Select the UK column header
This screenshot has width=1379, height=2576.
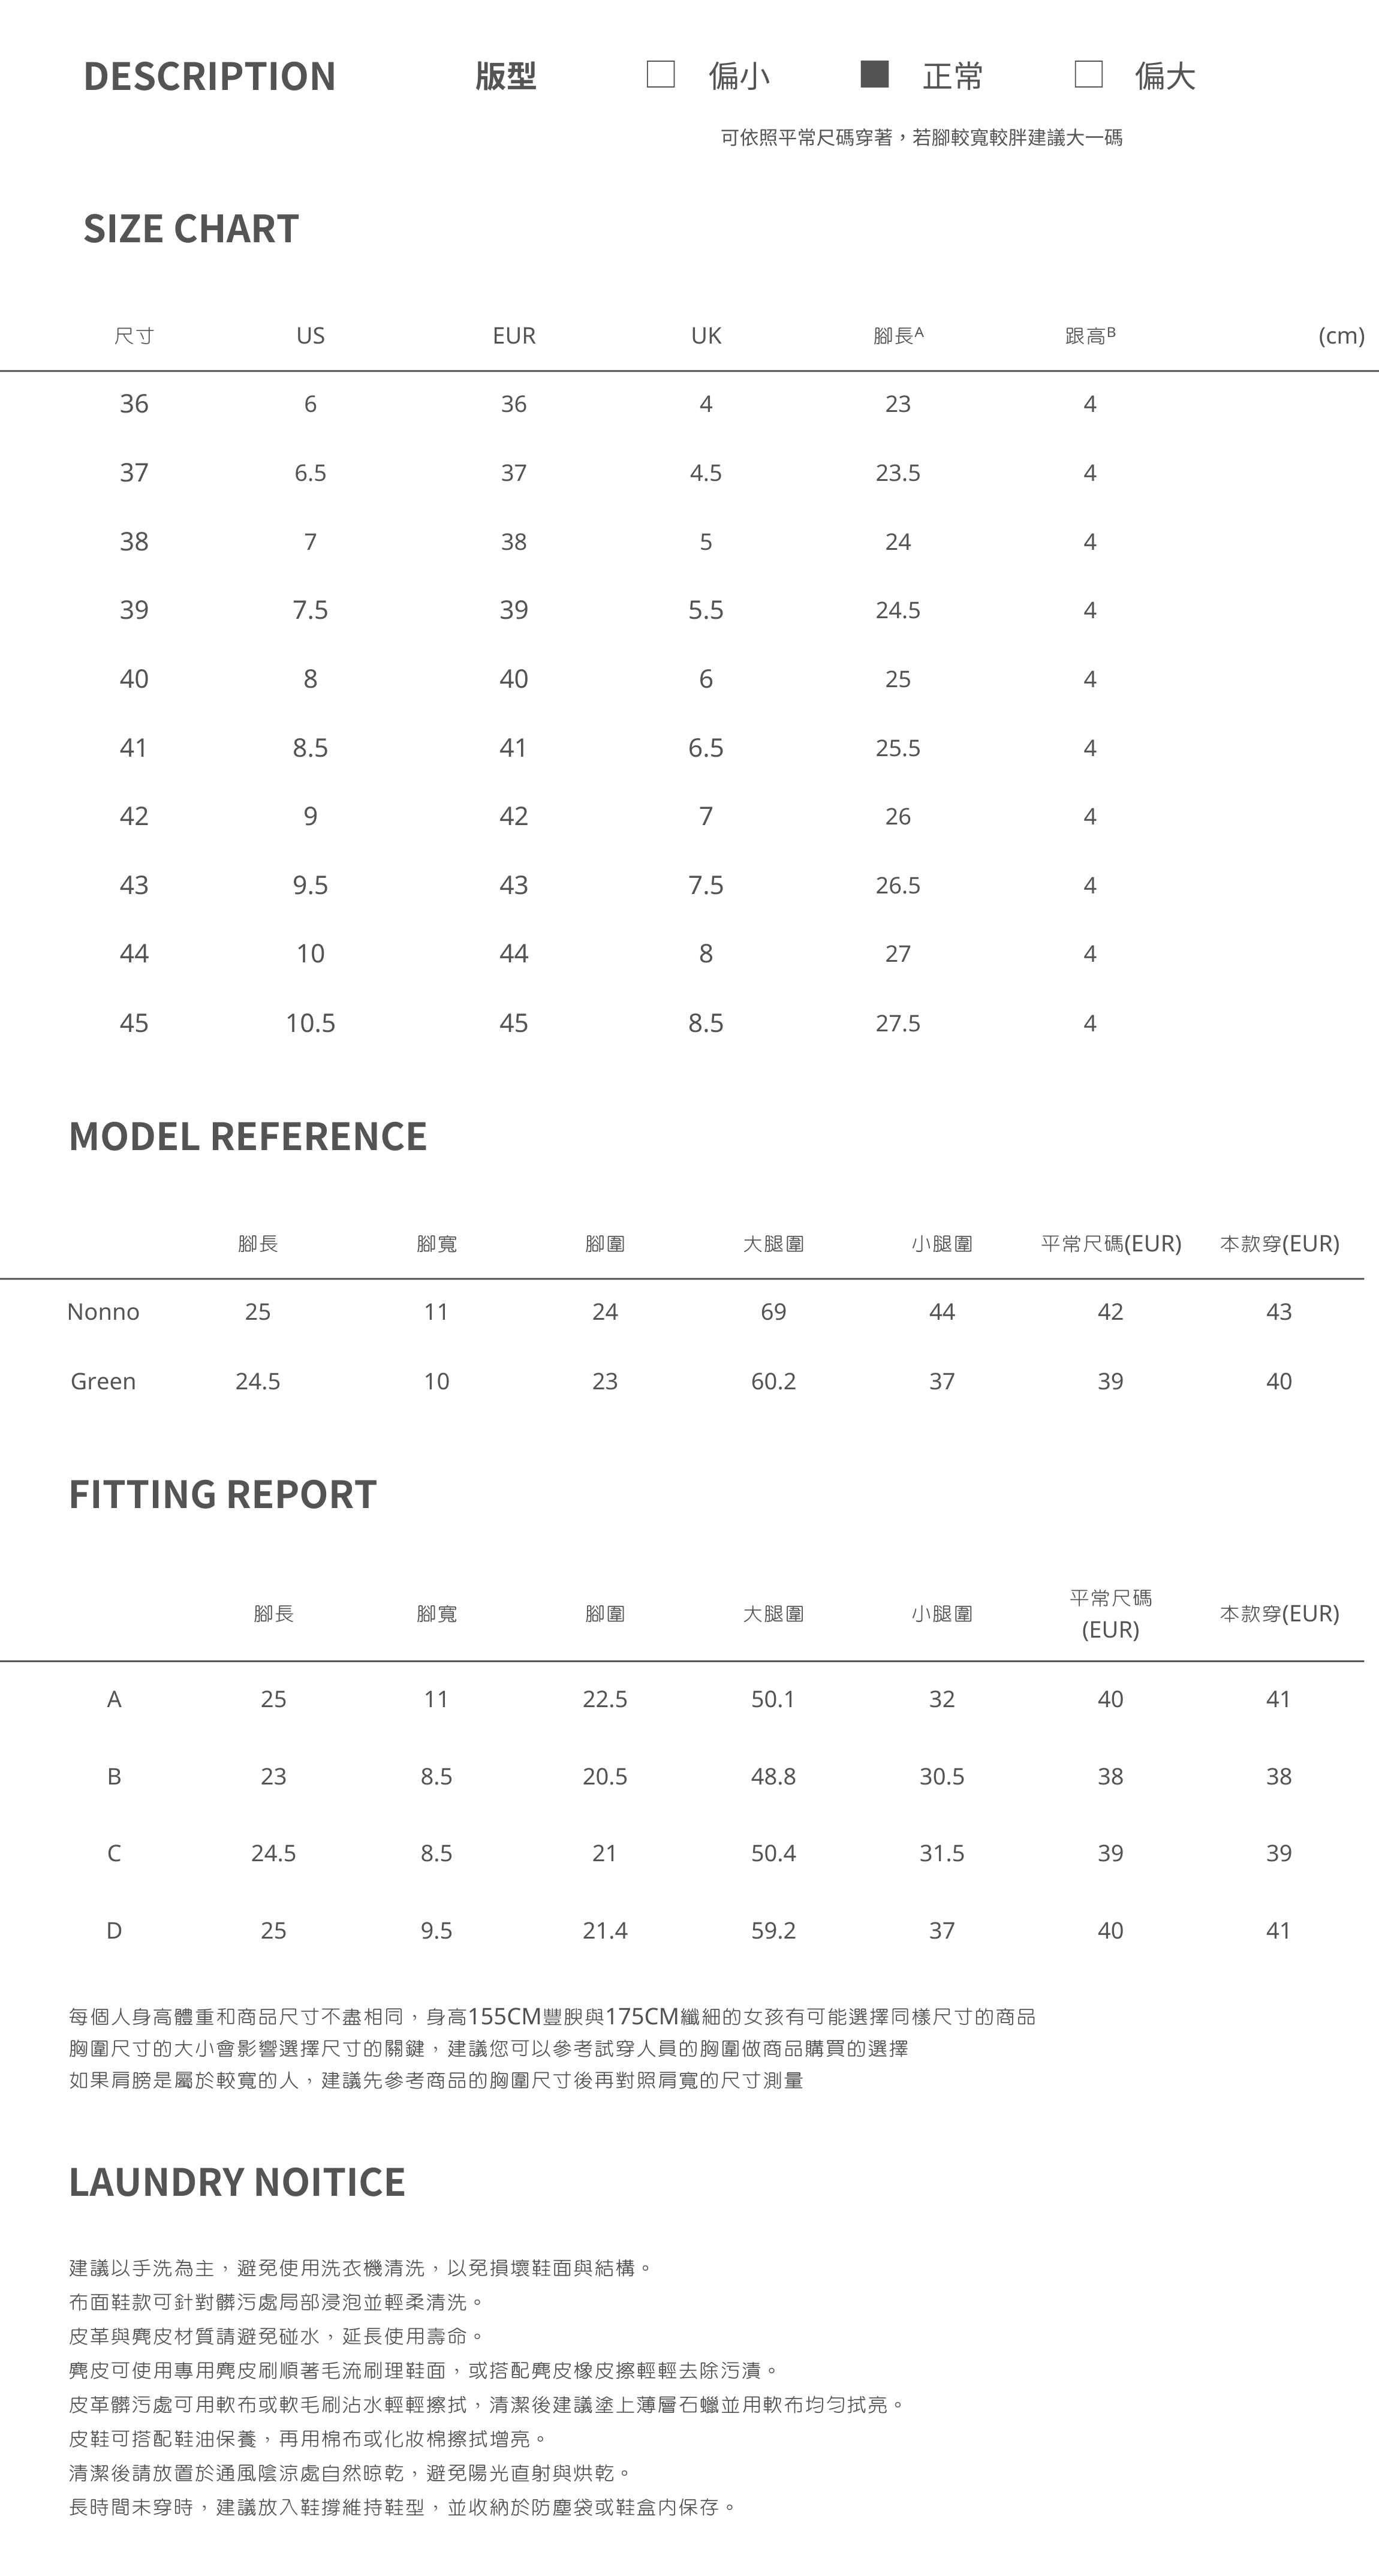[x=706, y=336]
